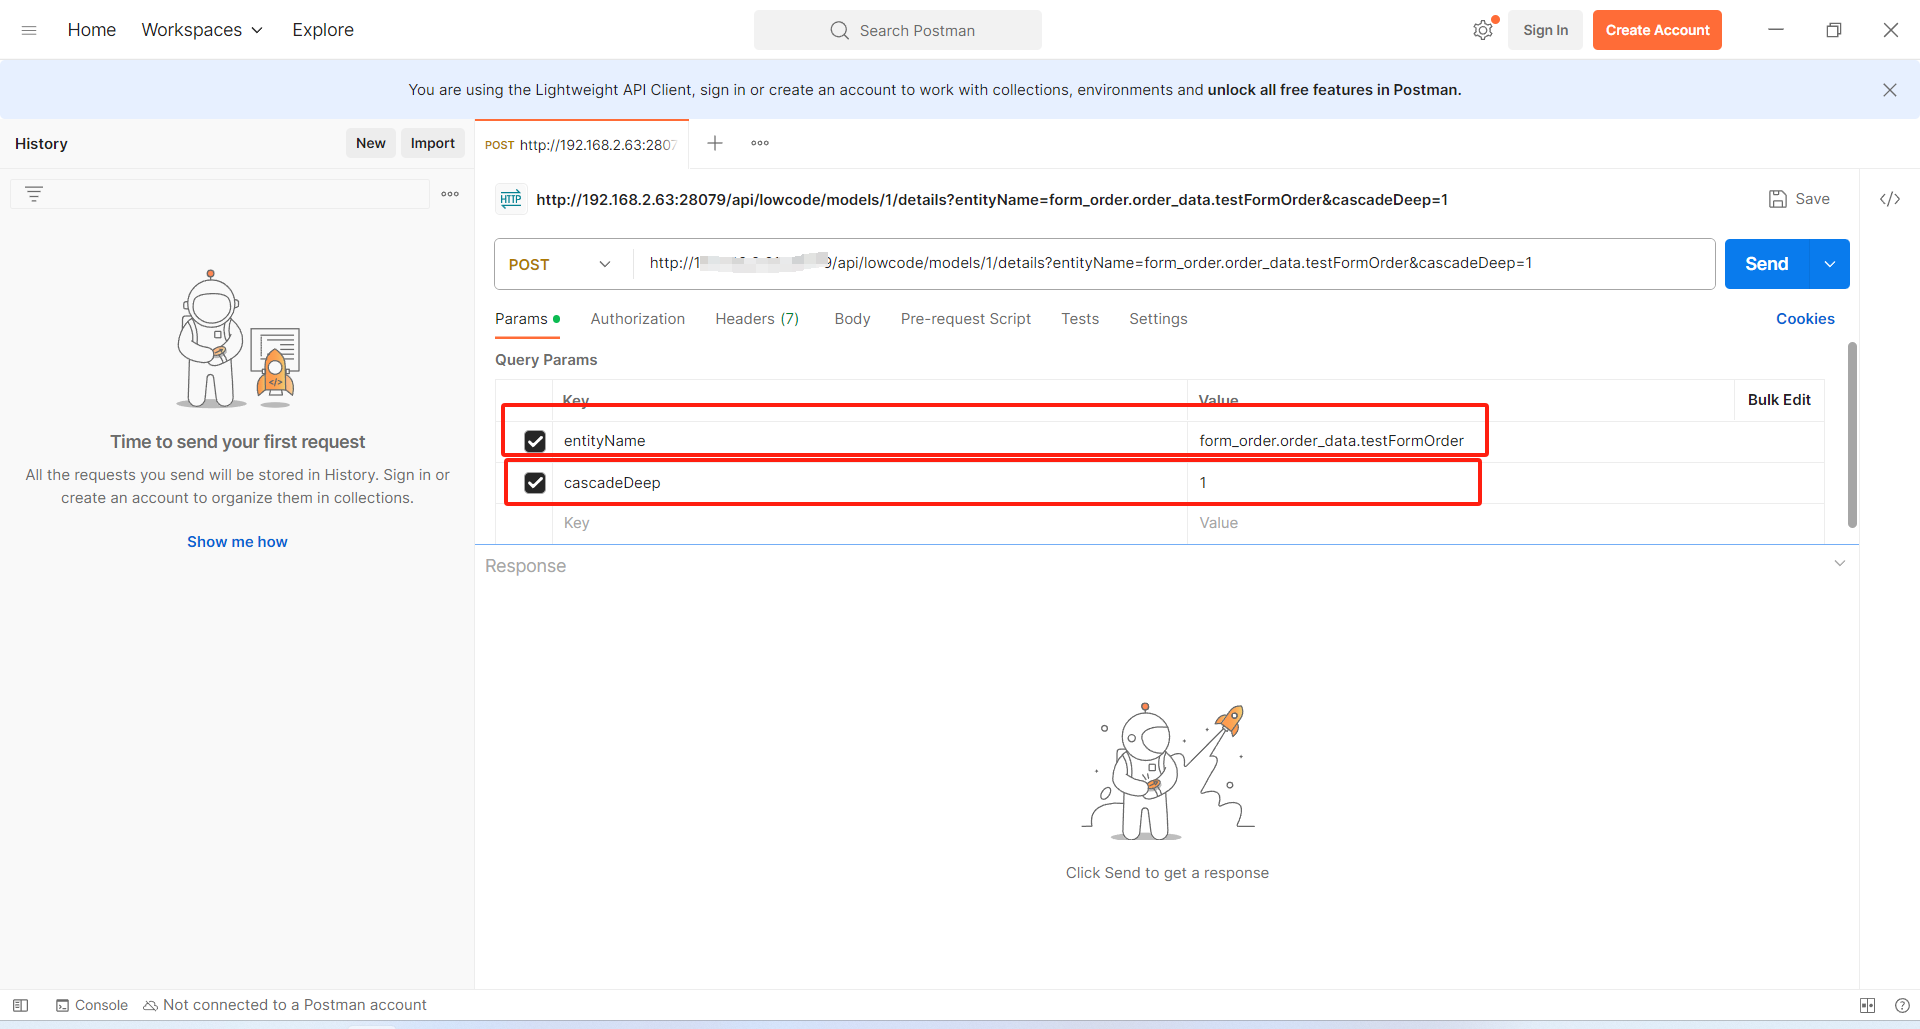Switch to the Body tab

(x=852, y=319)
